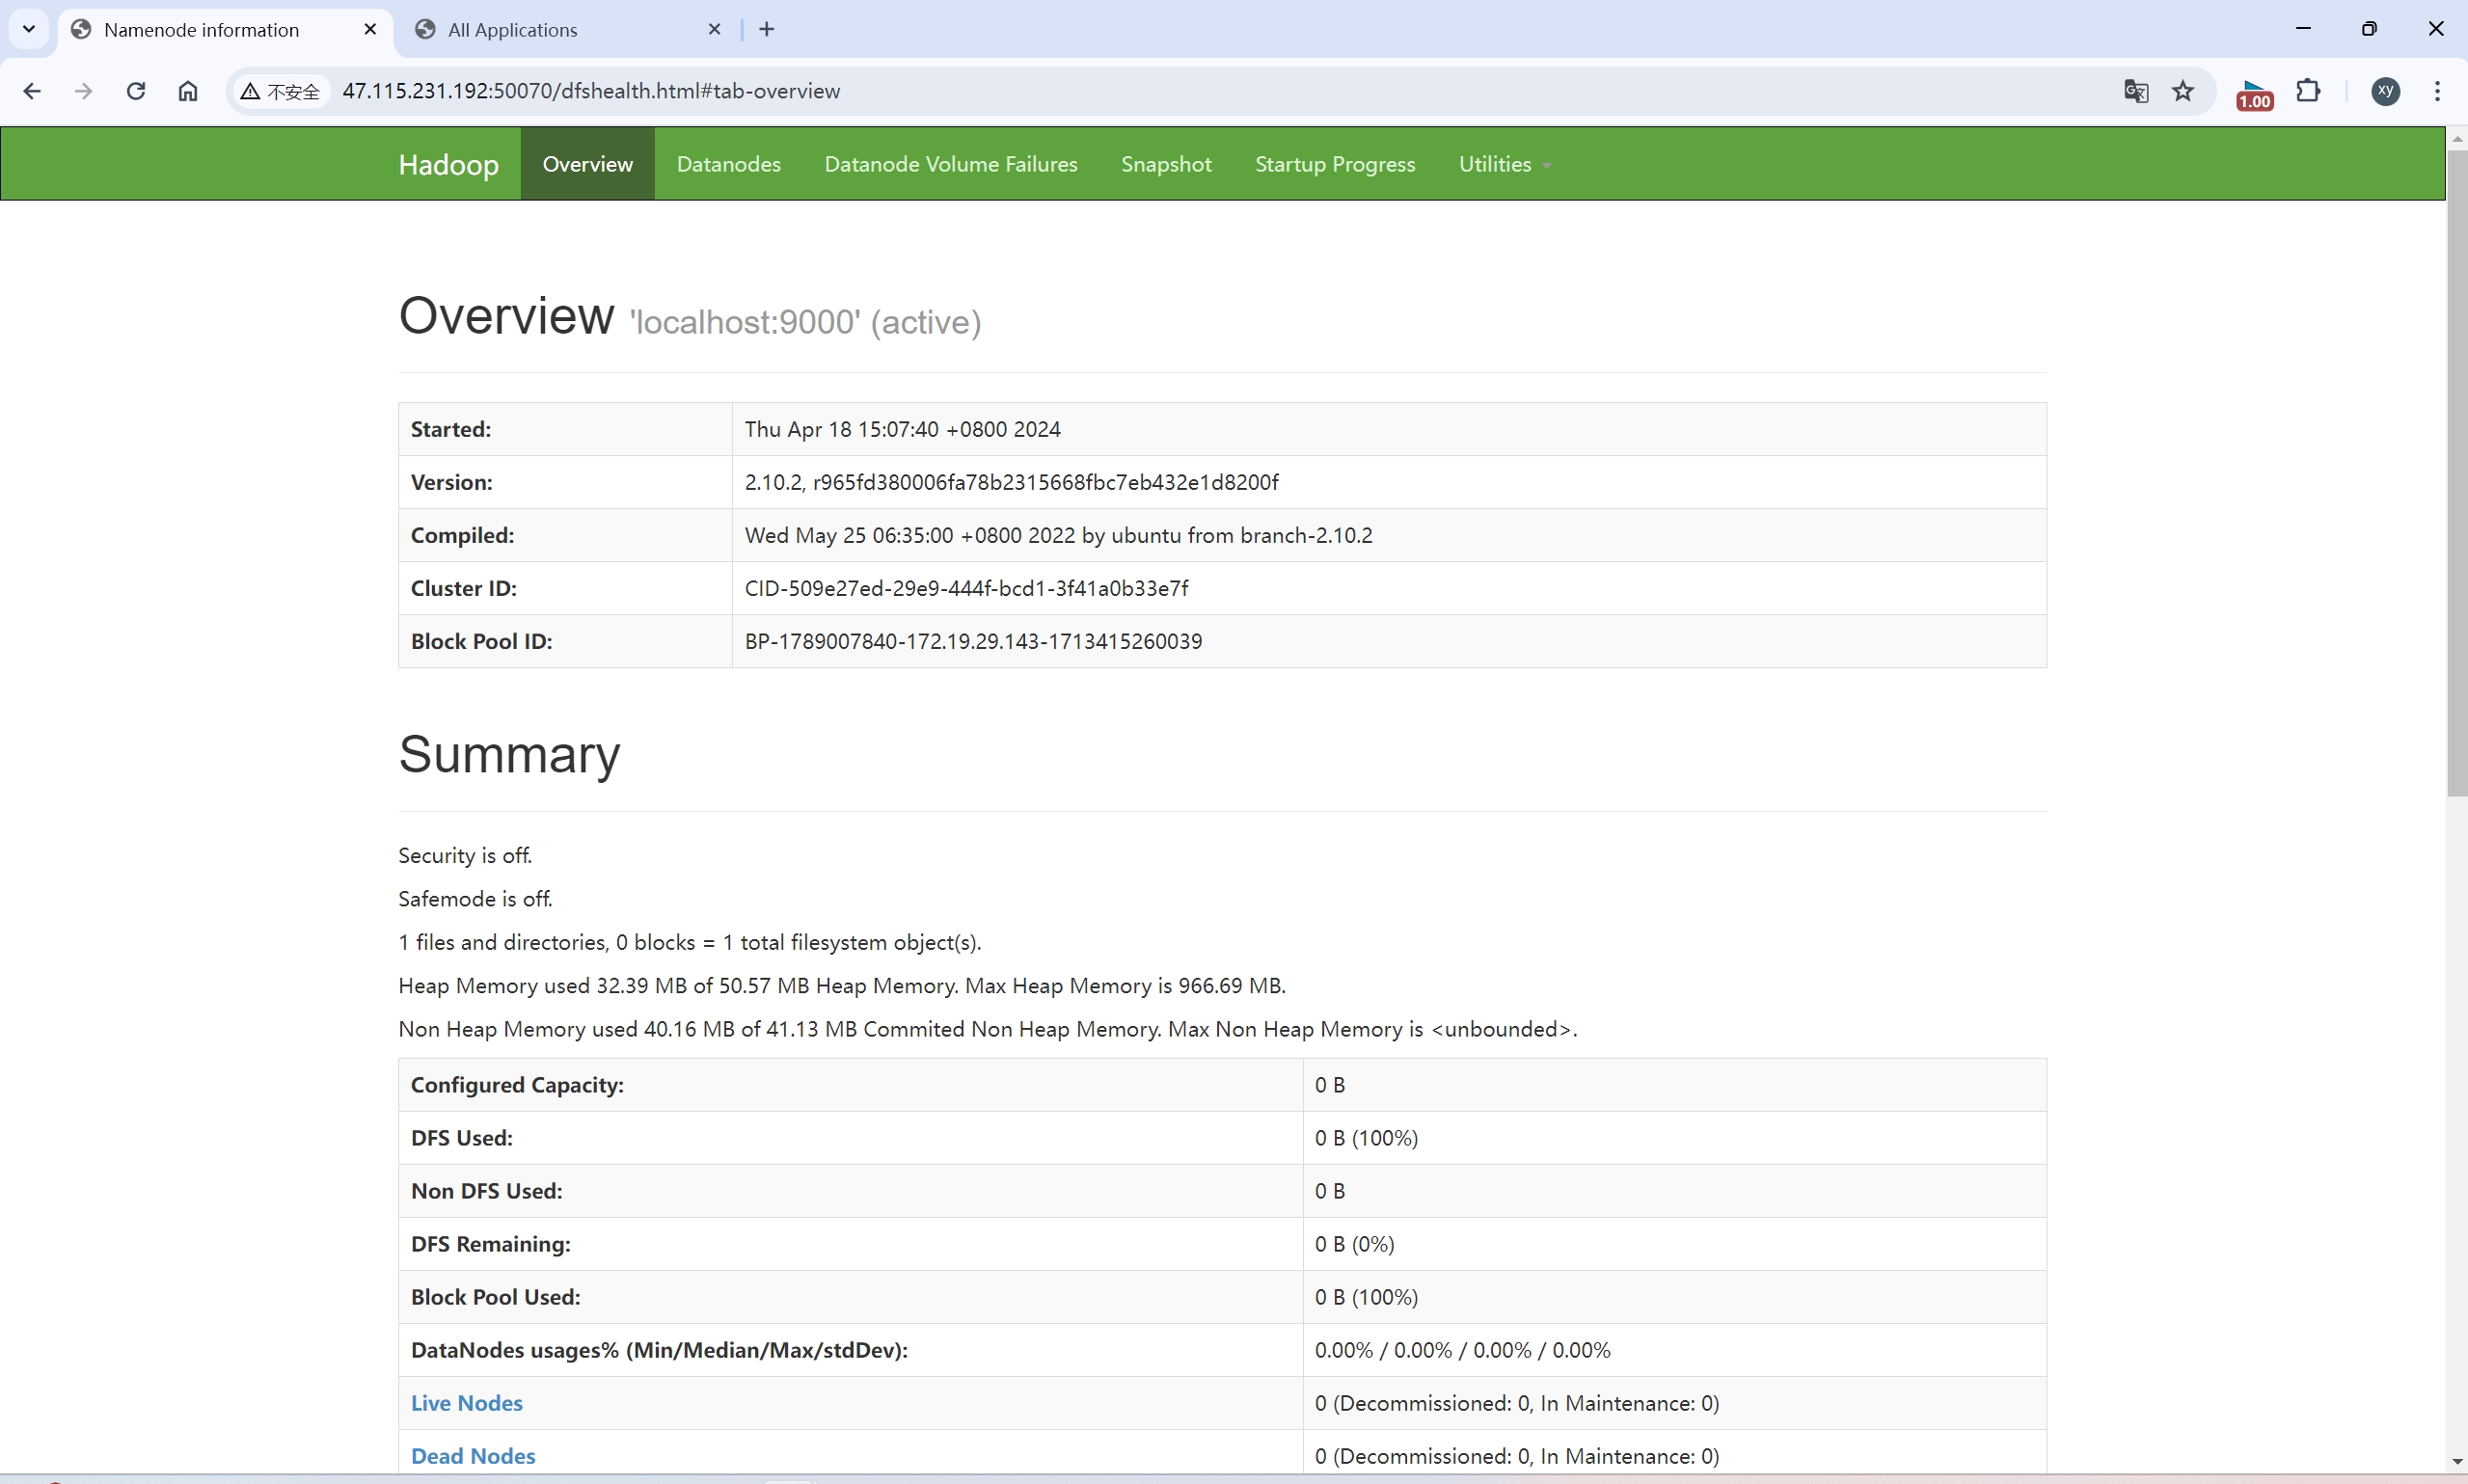Open the Startup Progress nav item
The image size is (2468, 1484).
pos(1335,164)
